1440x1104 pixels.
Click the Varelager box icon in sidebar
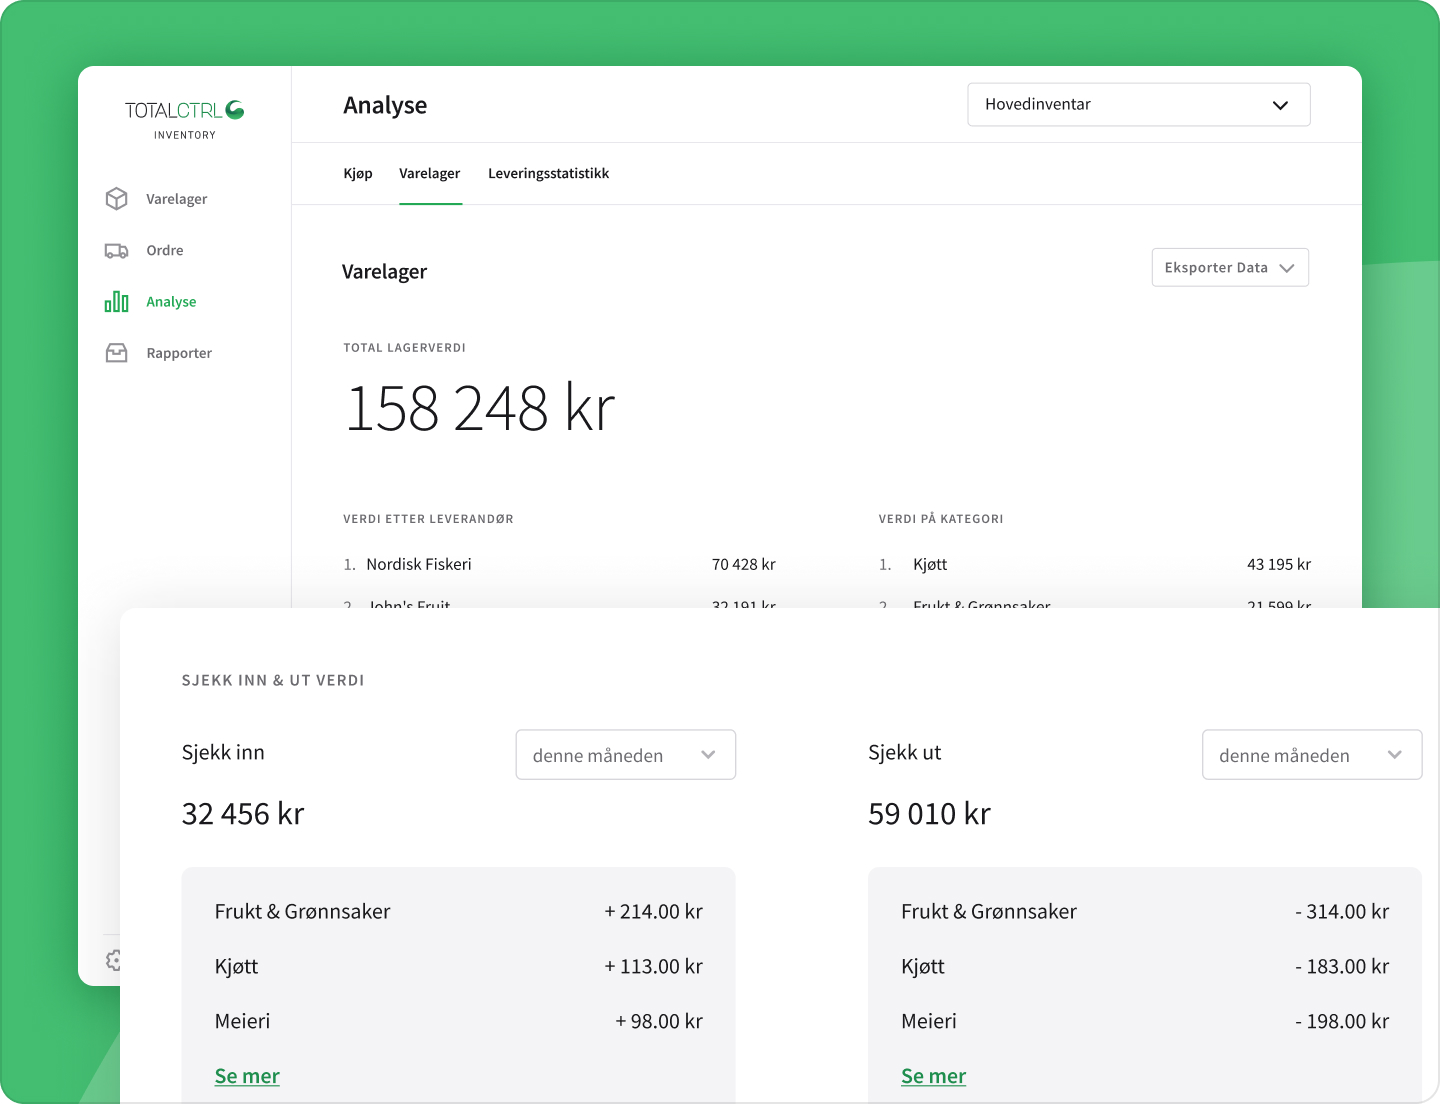click(117, 199)
